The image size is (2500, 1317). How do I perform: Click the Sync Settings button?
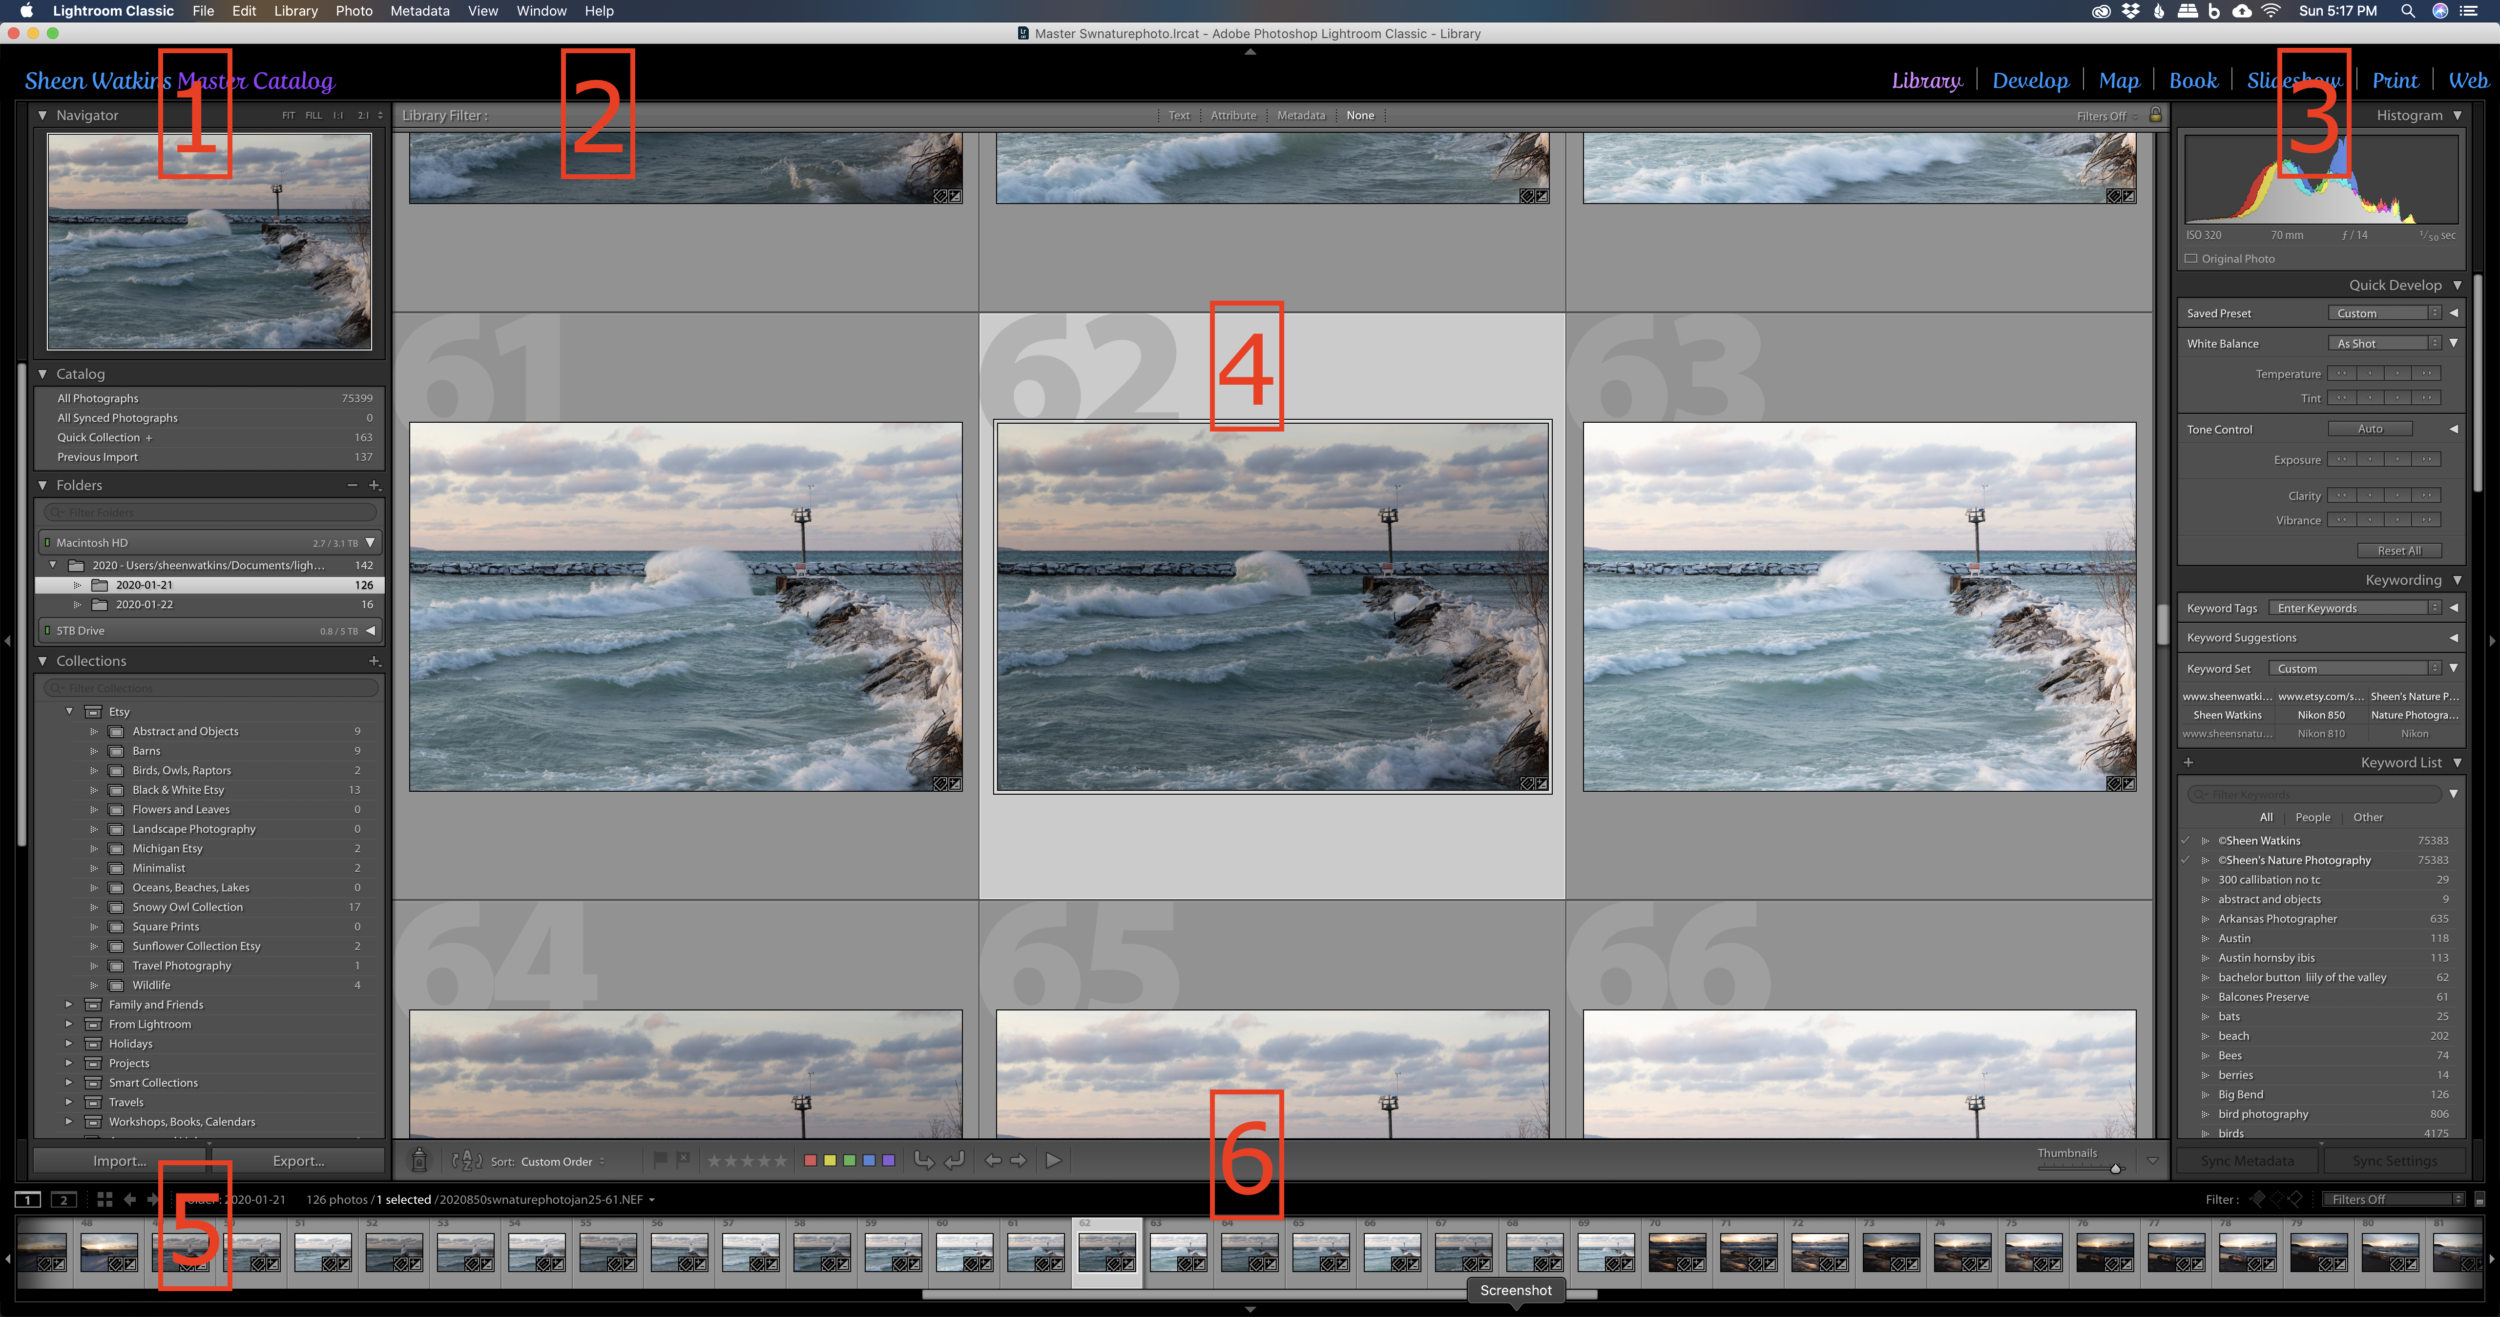click(2394, 1161)
